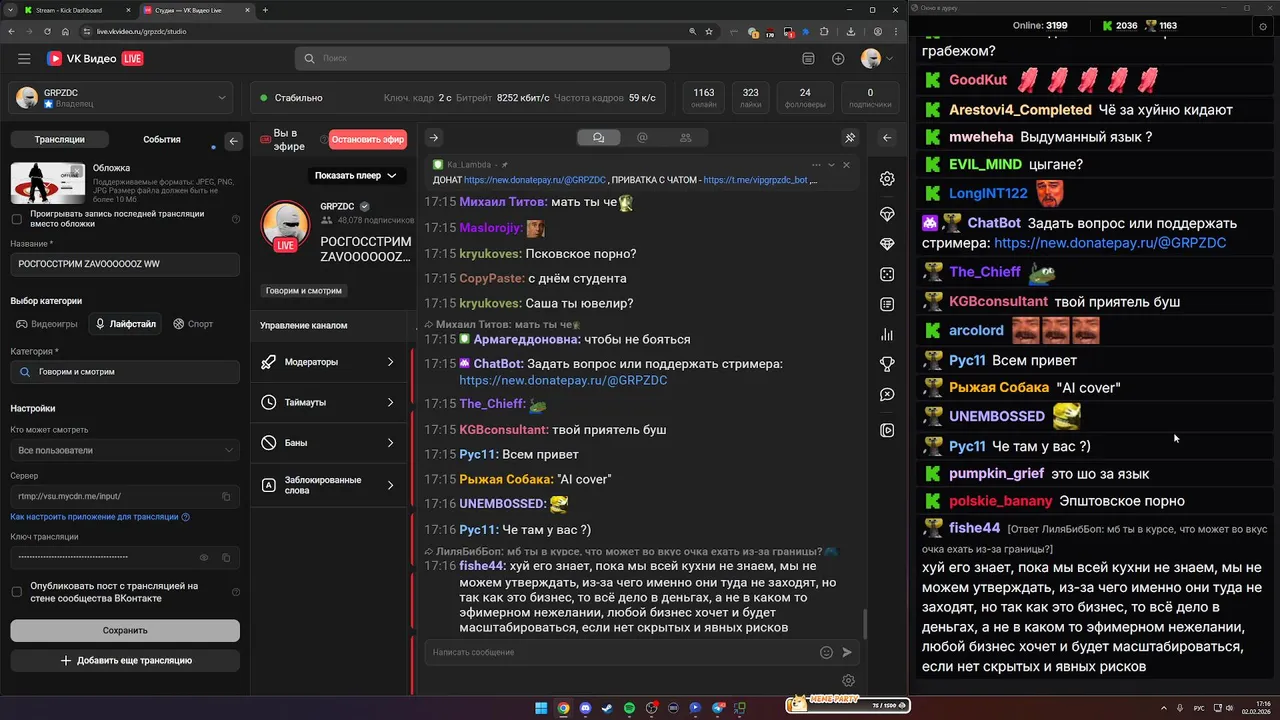Click the gem icon in right sidebar
Viewport: 1280px width, 720px height.
[887, 244]
